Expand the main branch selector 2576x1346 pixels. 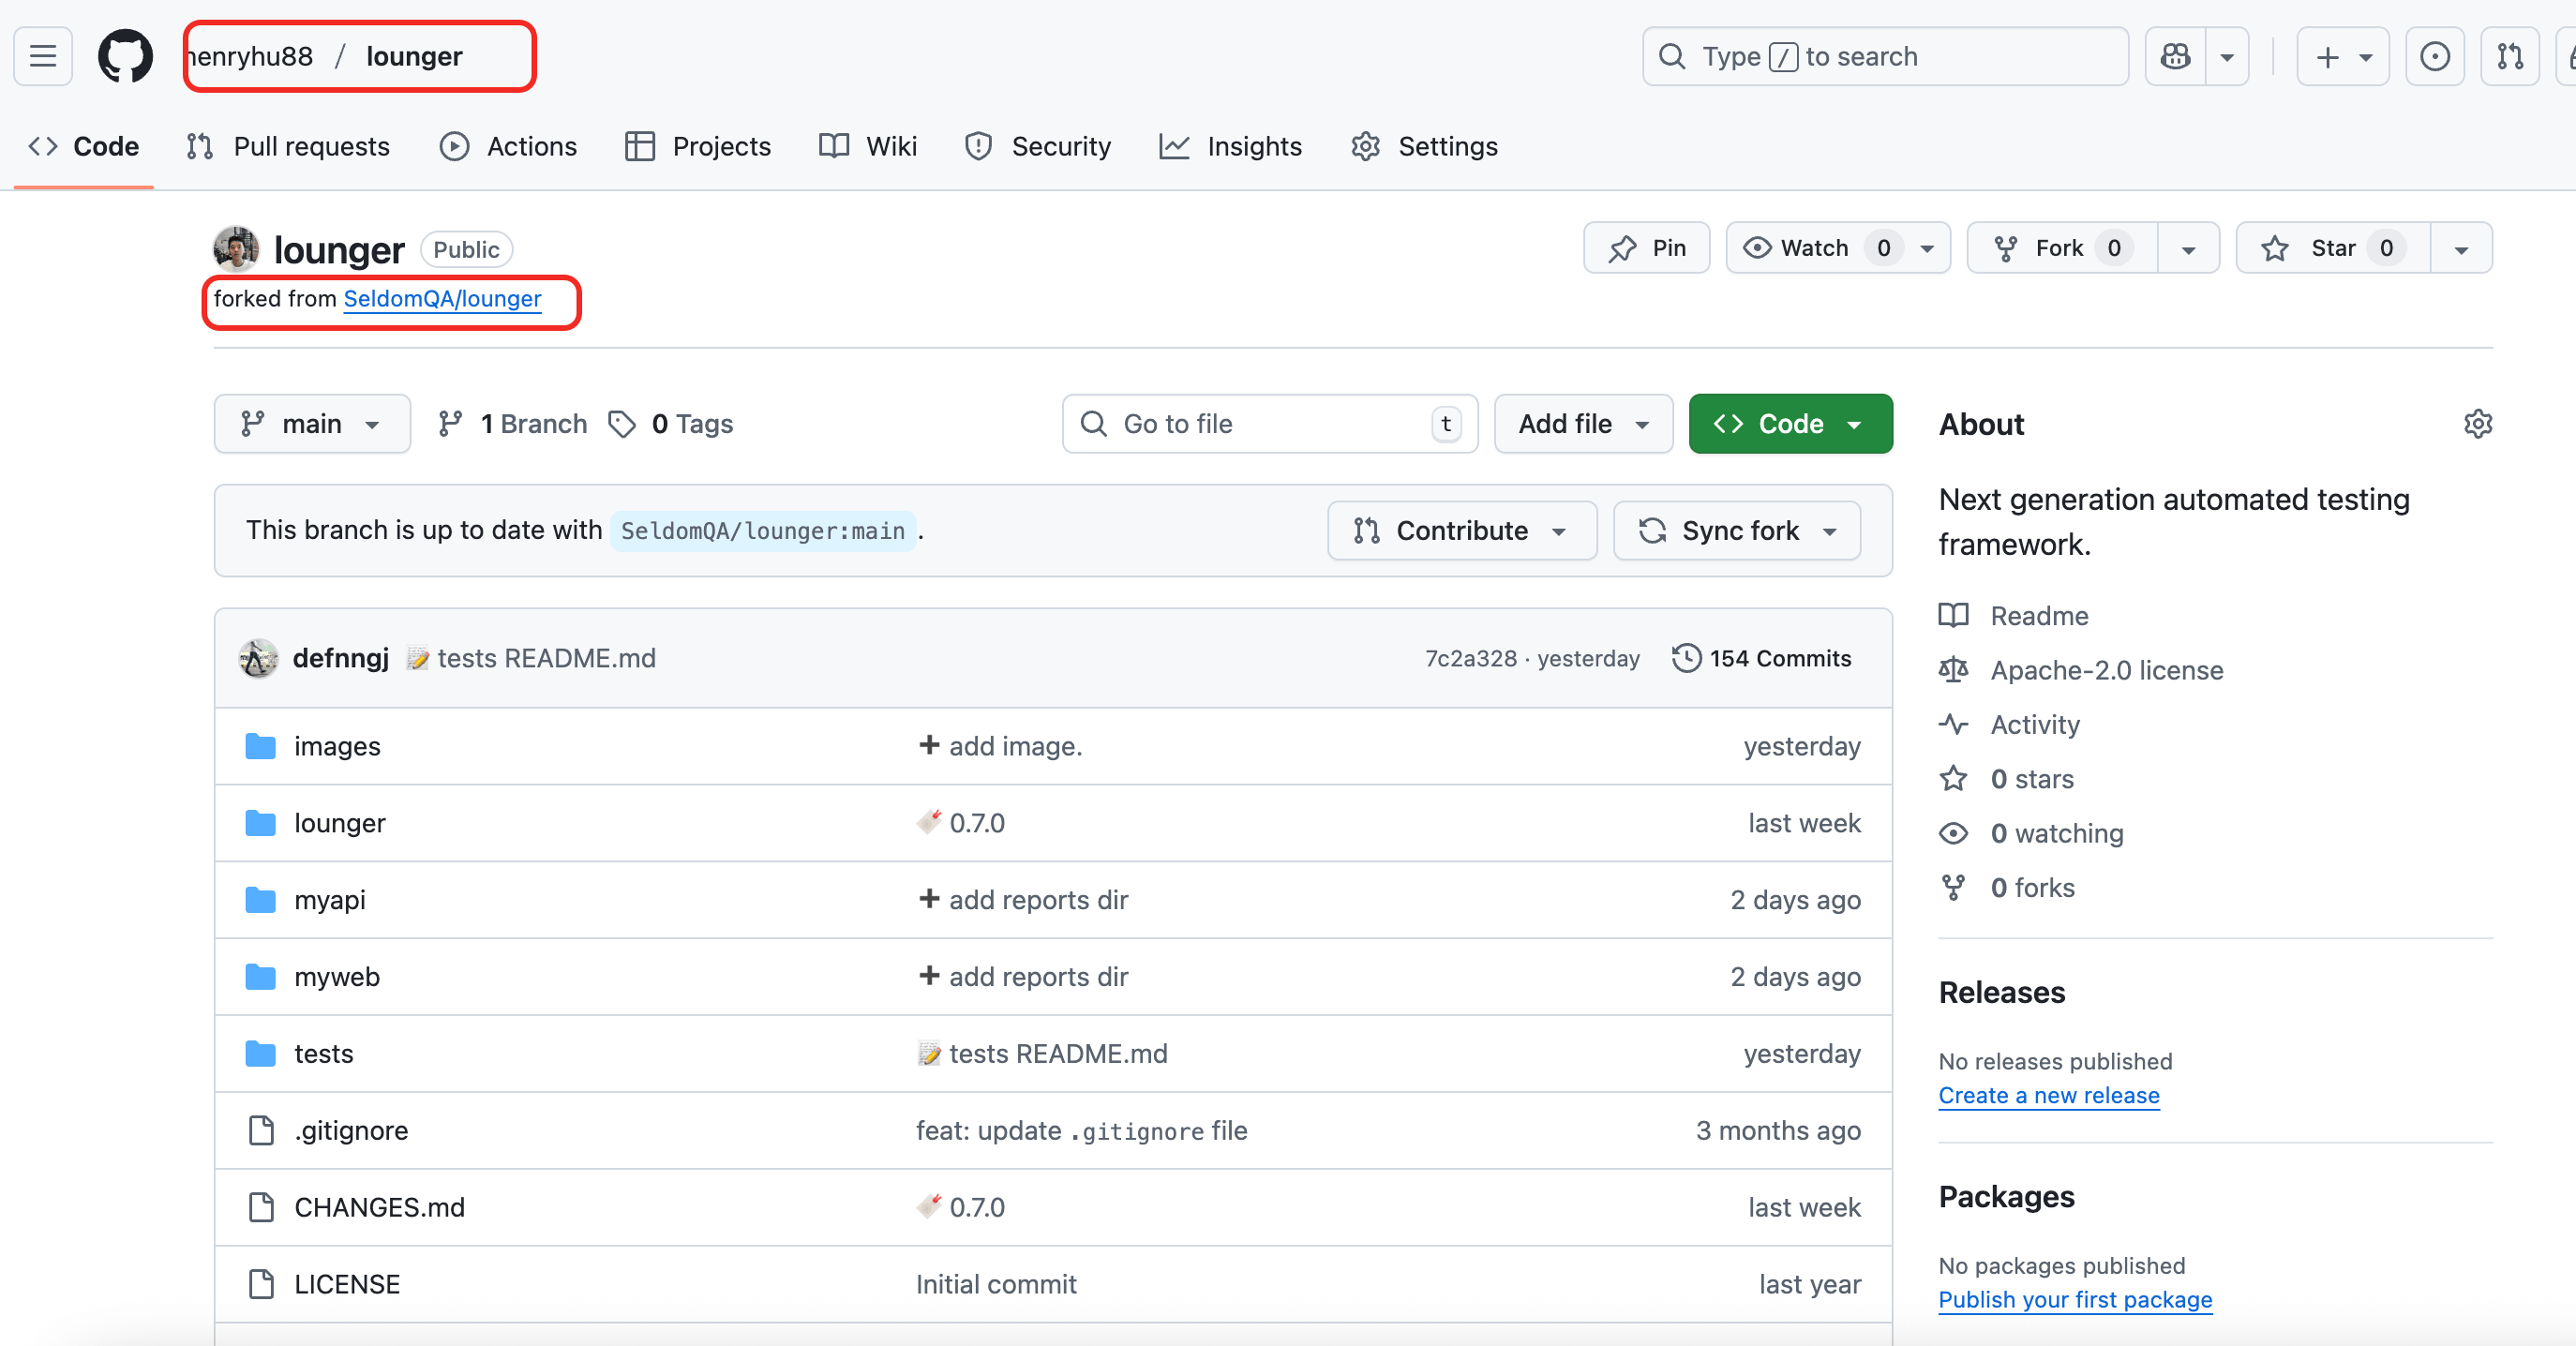coord(312,424)
